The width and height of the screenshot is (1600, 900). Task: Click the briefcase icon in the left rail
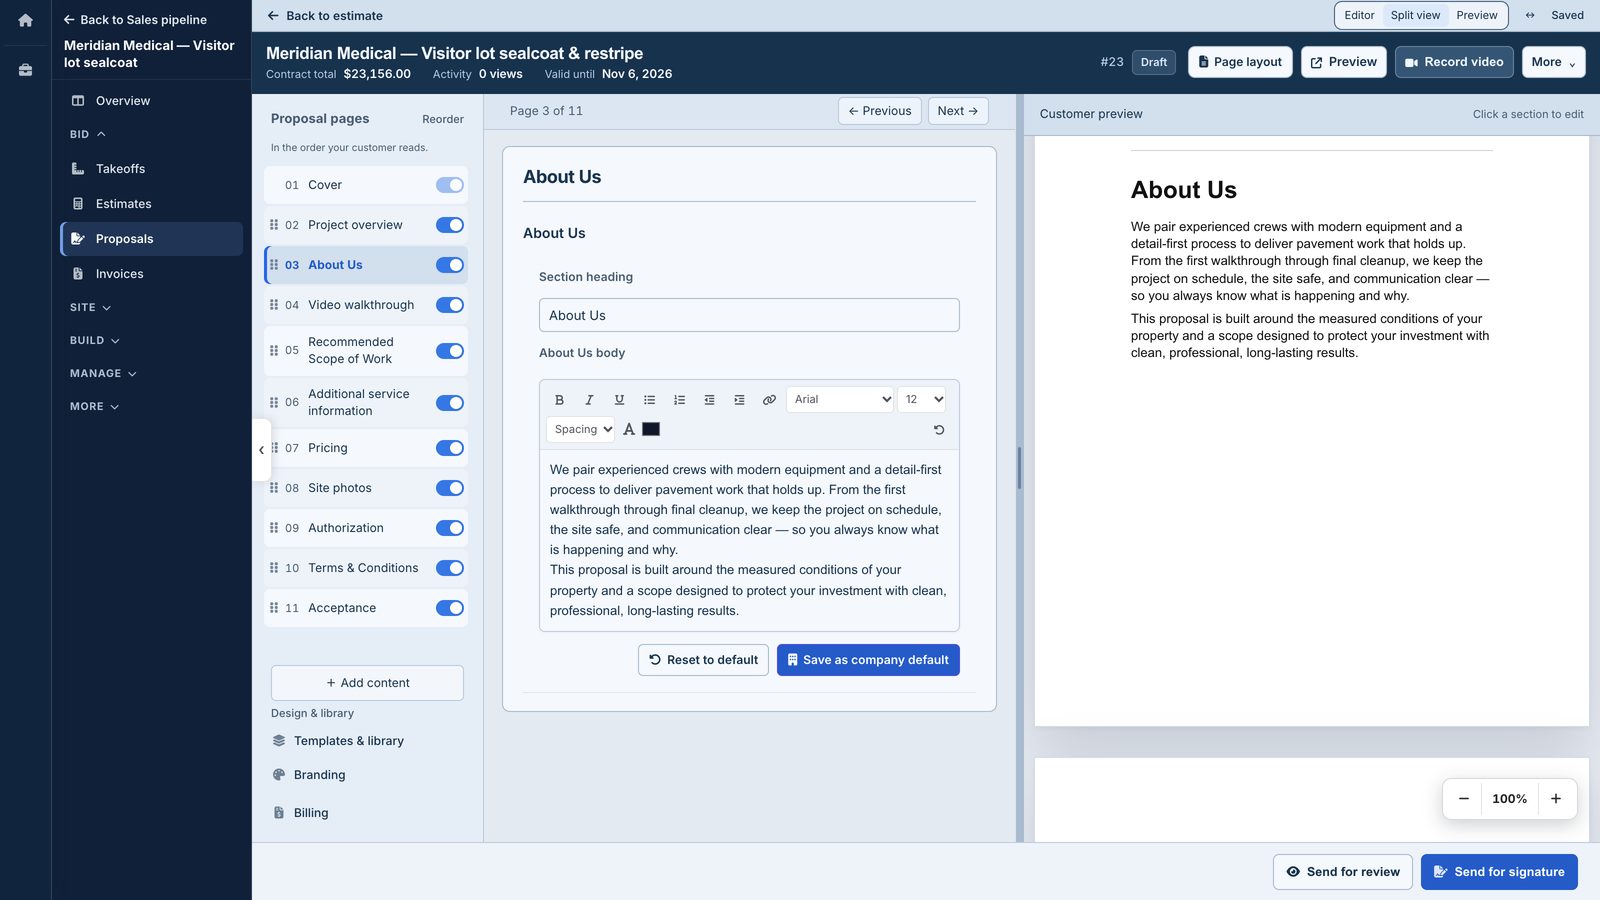[x=25, y=70]
